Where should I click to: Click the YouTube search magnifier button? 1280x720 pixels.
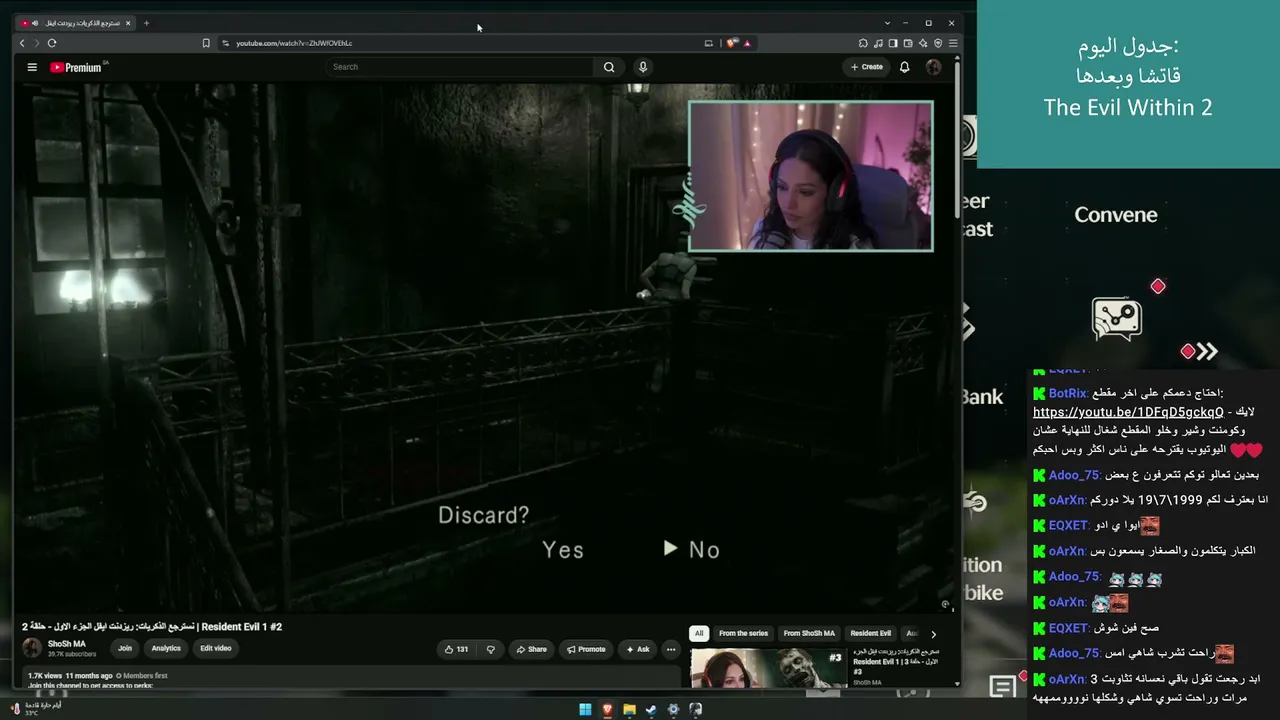coord(609,67)
